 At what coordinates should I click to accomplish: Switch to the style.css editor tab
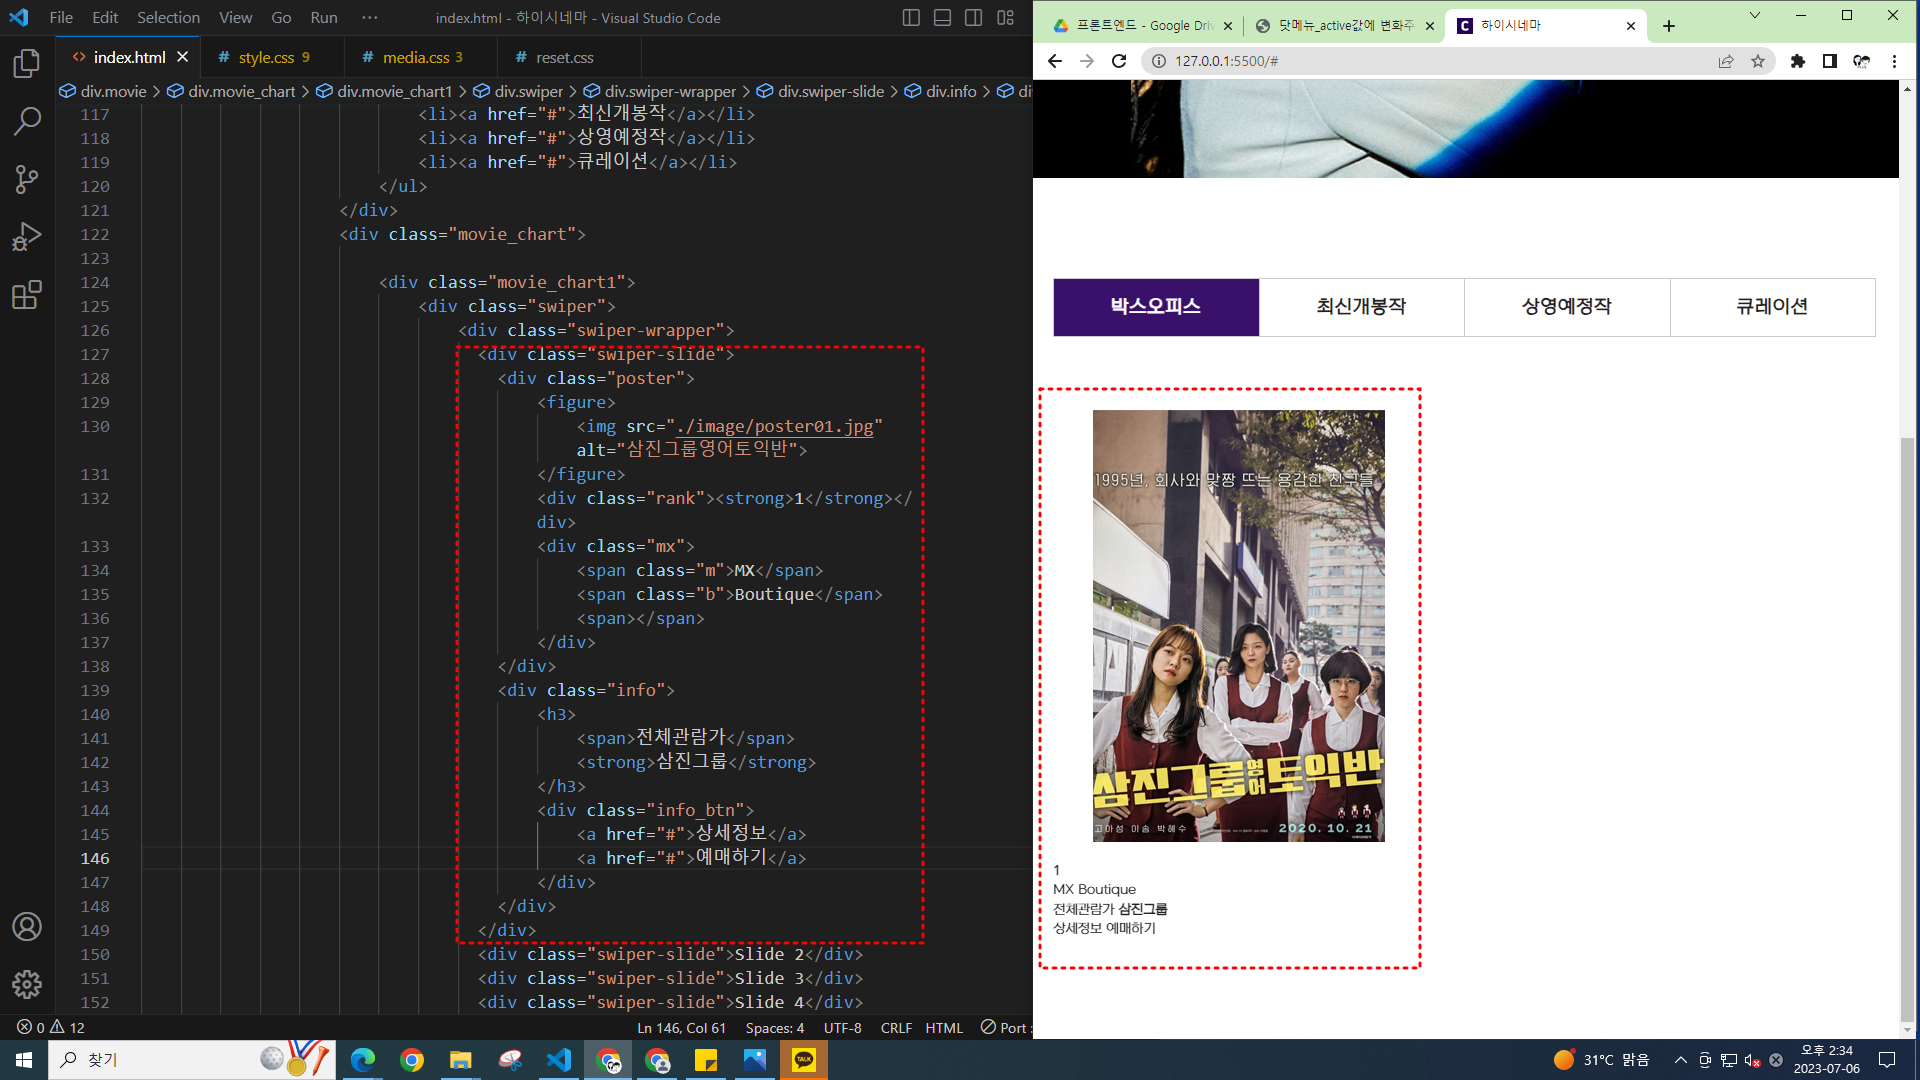(266, 58)
